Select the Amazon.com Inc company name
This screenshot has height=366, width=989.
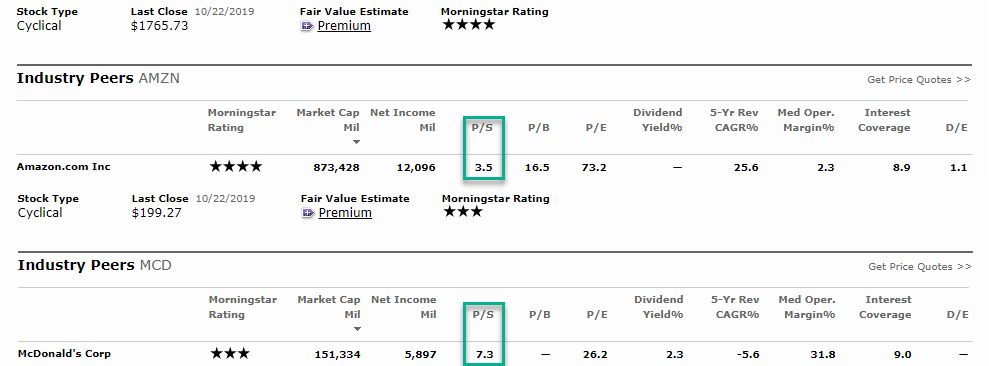click(x=64, y=167)
